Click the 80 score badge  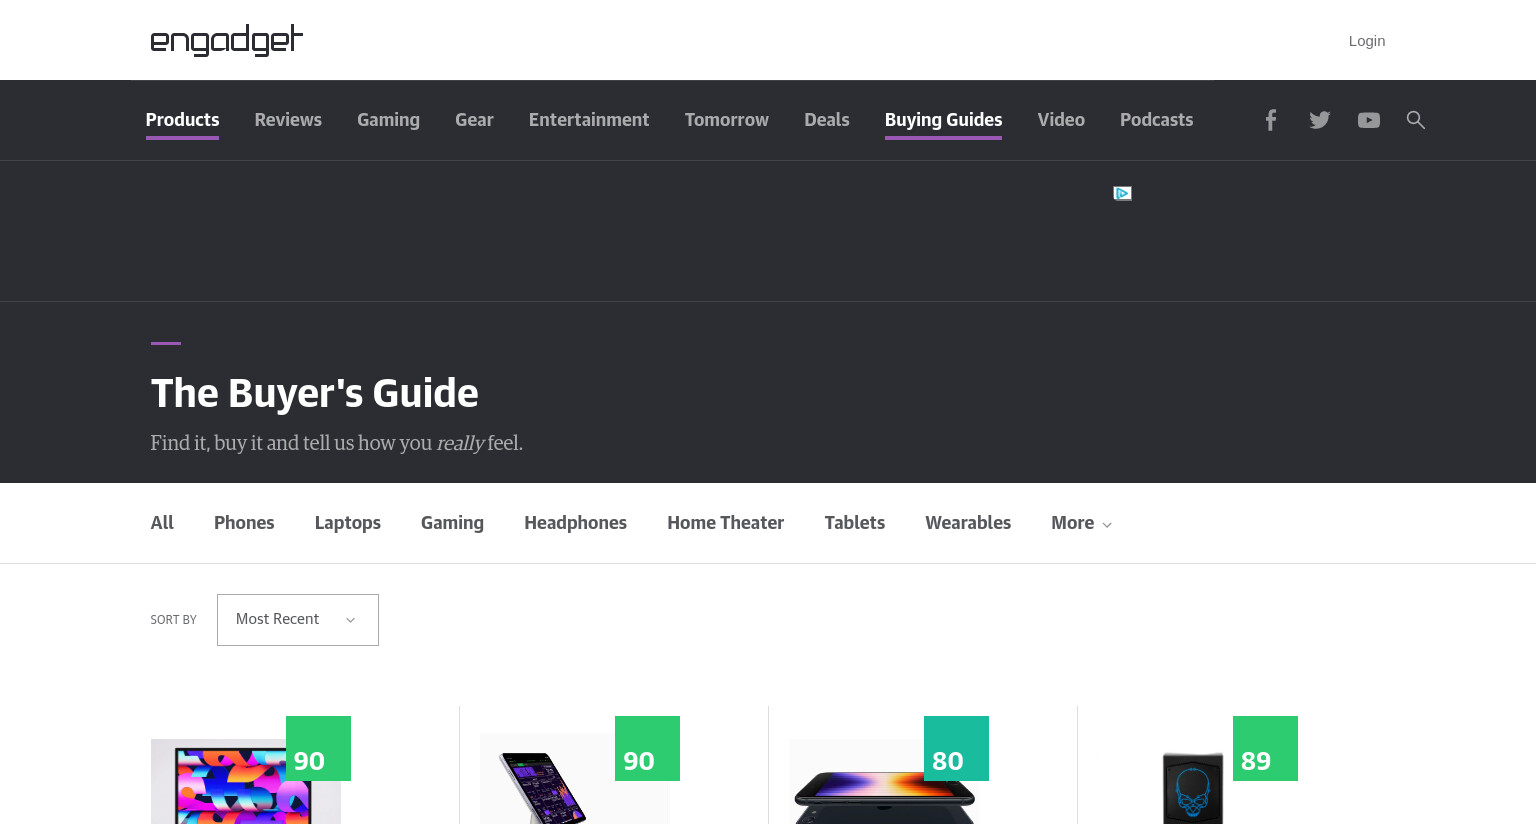click(956, 749)
